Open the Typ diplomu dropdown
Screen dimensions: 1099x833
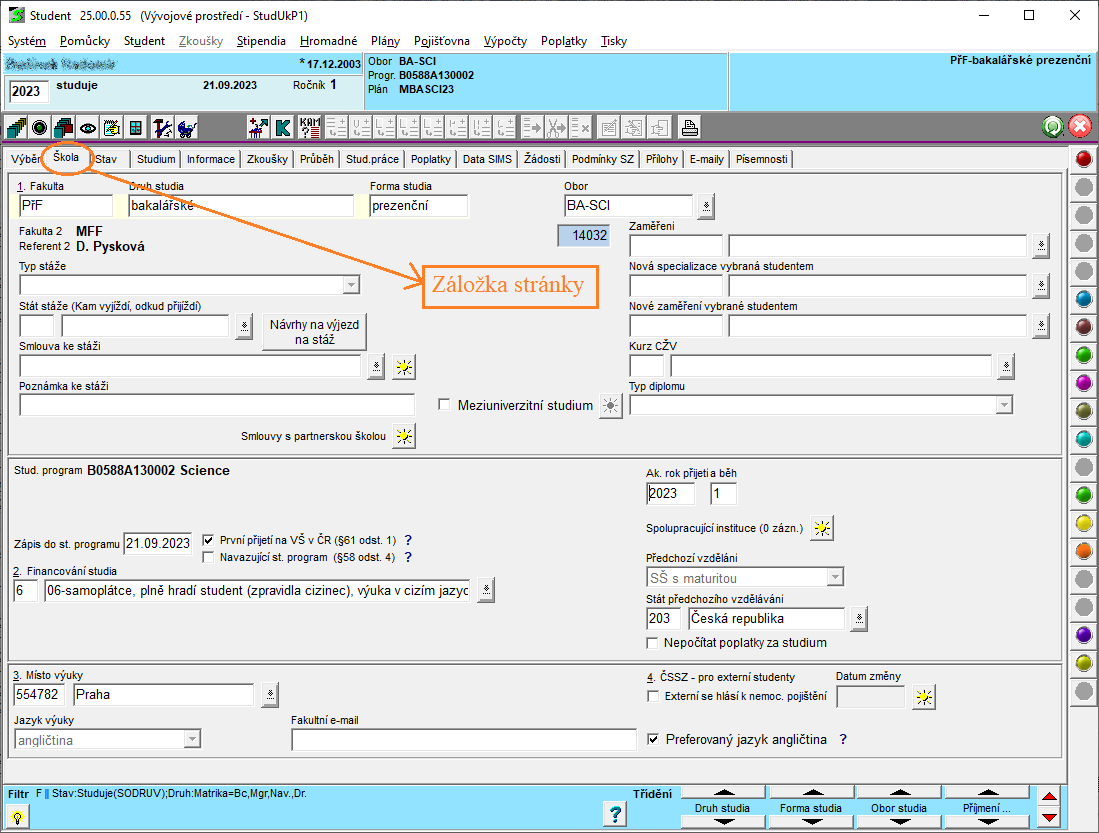(x=1004, y=405)
